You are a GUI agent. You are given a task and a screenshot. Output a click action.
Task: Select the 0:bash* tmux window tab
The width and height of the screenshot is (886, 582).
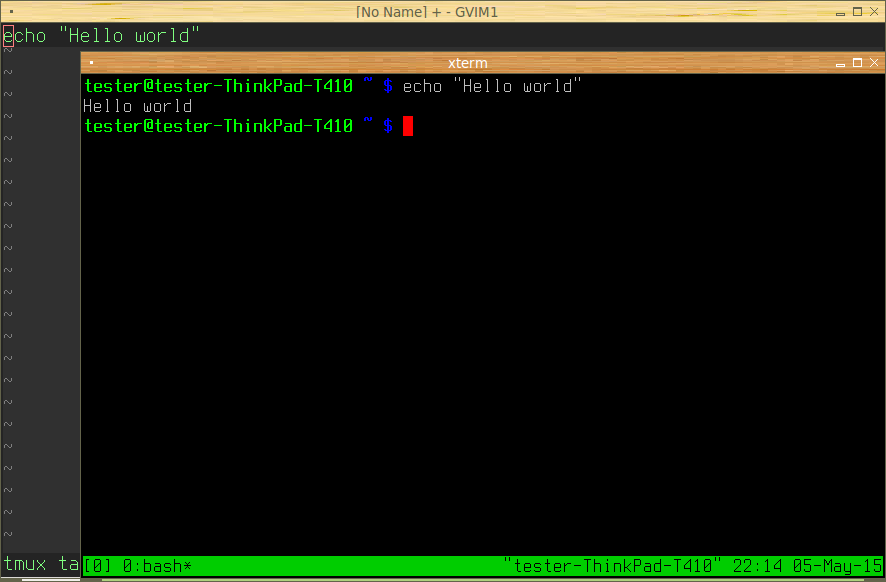point(157,566)
